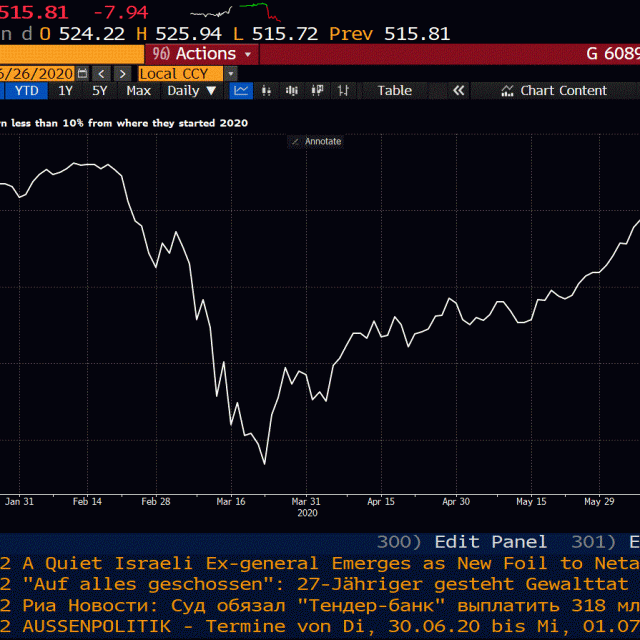Viewport: 640px width, 640px height.
Task: Open the Actions dropdown menu
Action: tap(199, 54)
